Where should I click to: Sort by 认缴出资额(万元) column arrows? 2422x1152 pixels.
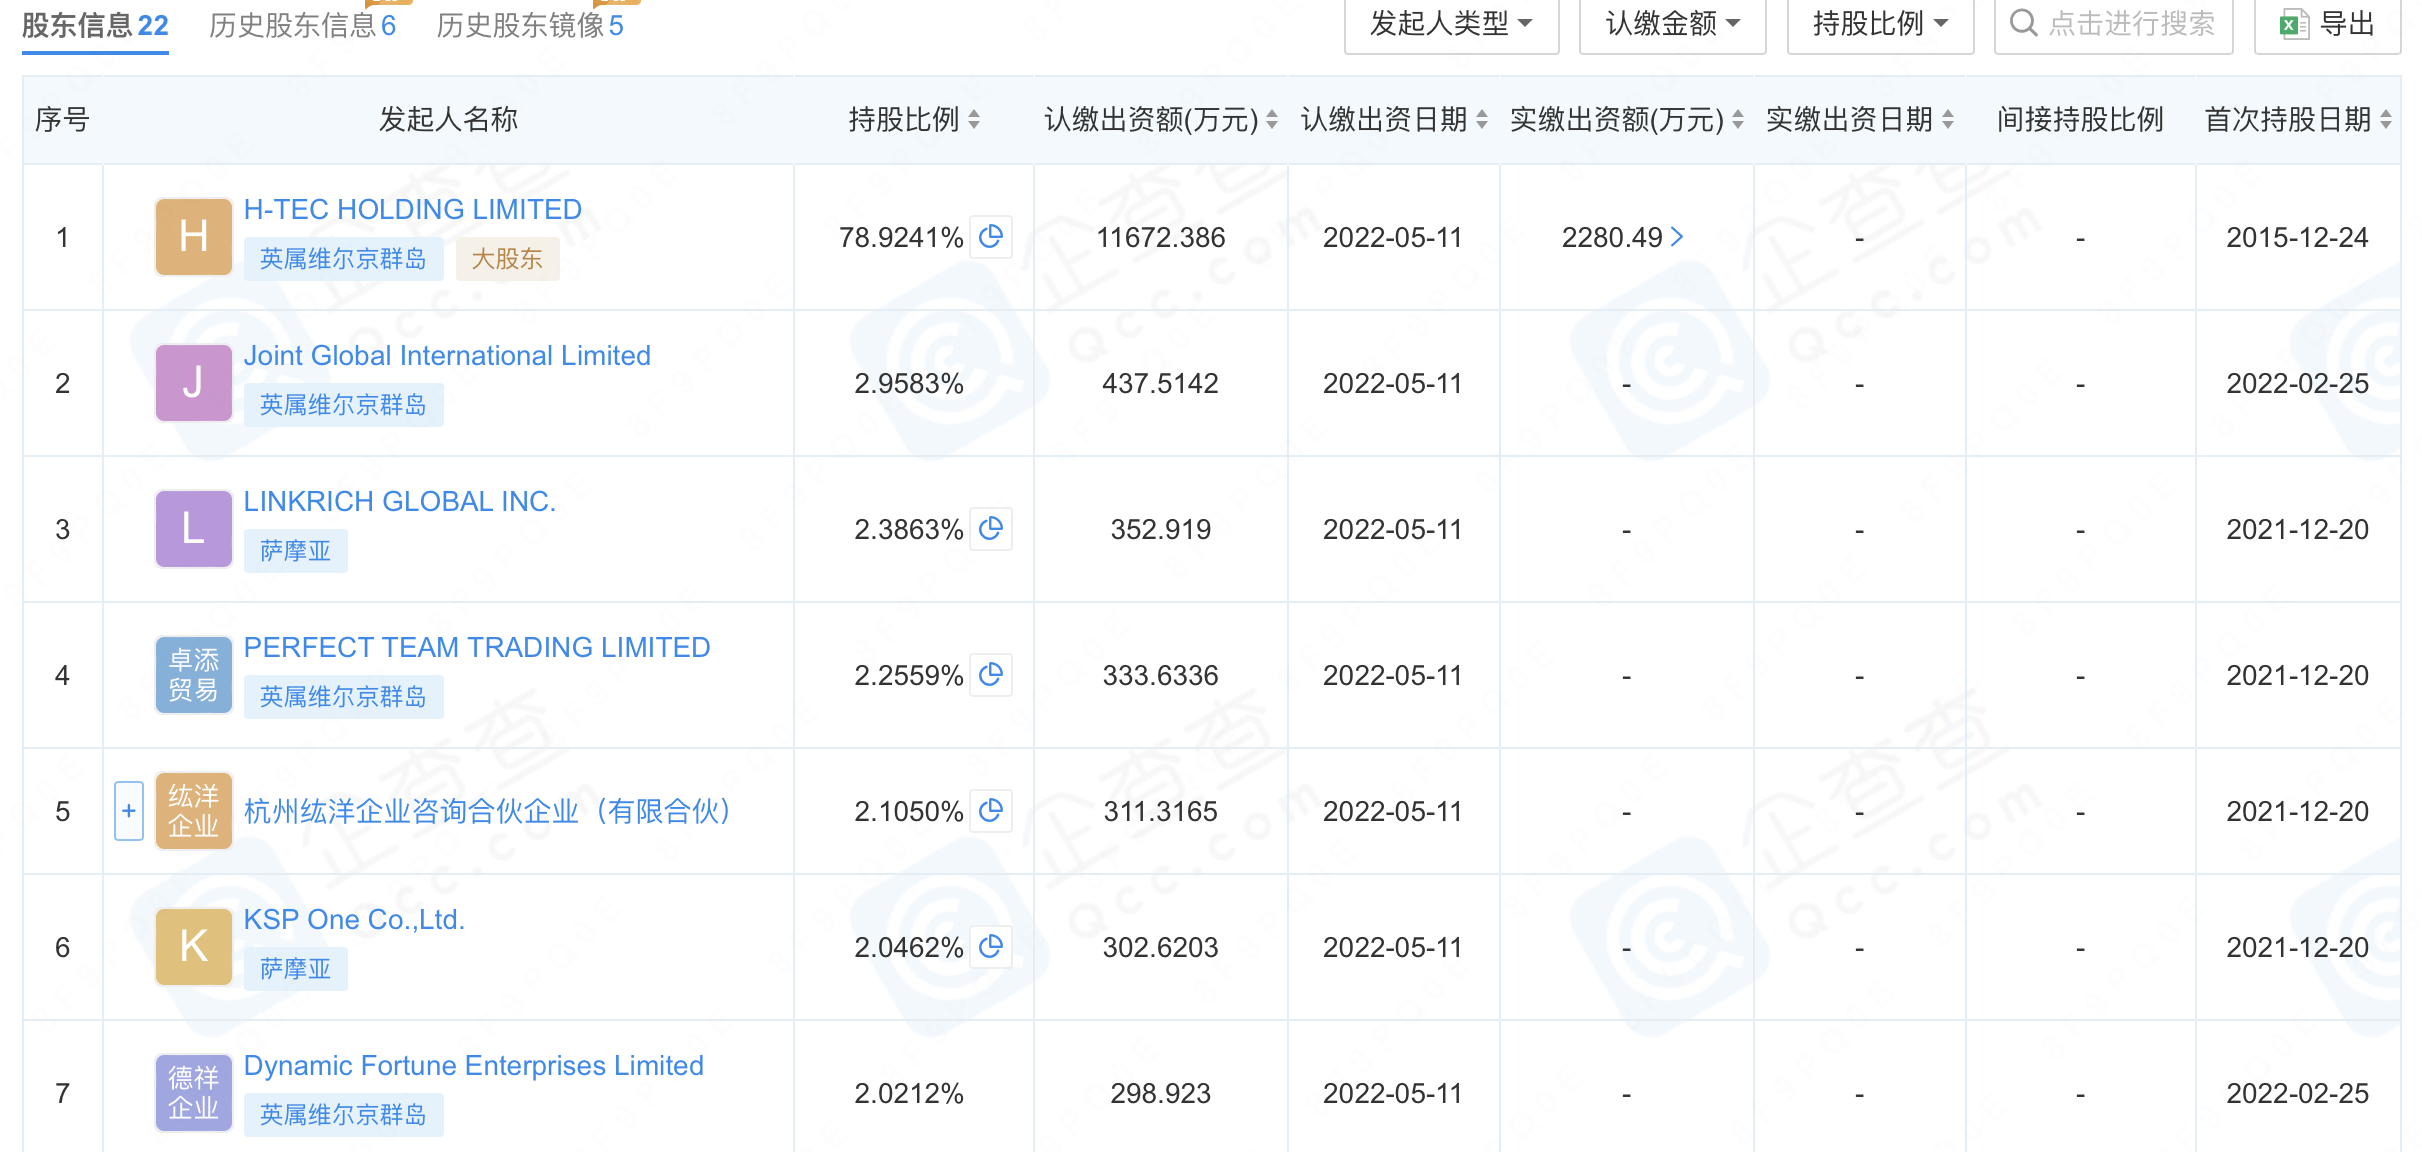(x=1272, y=120)
